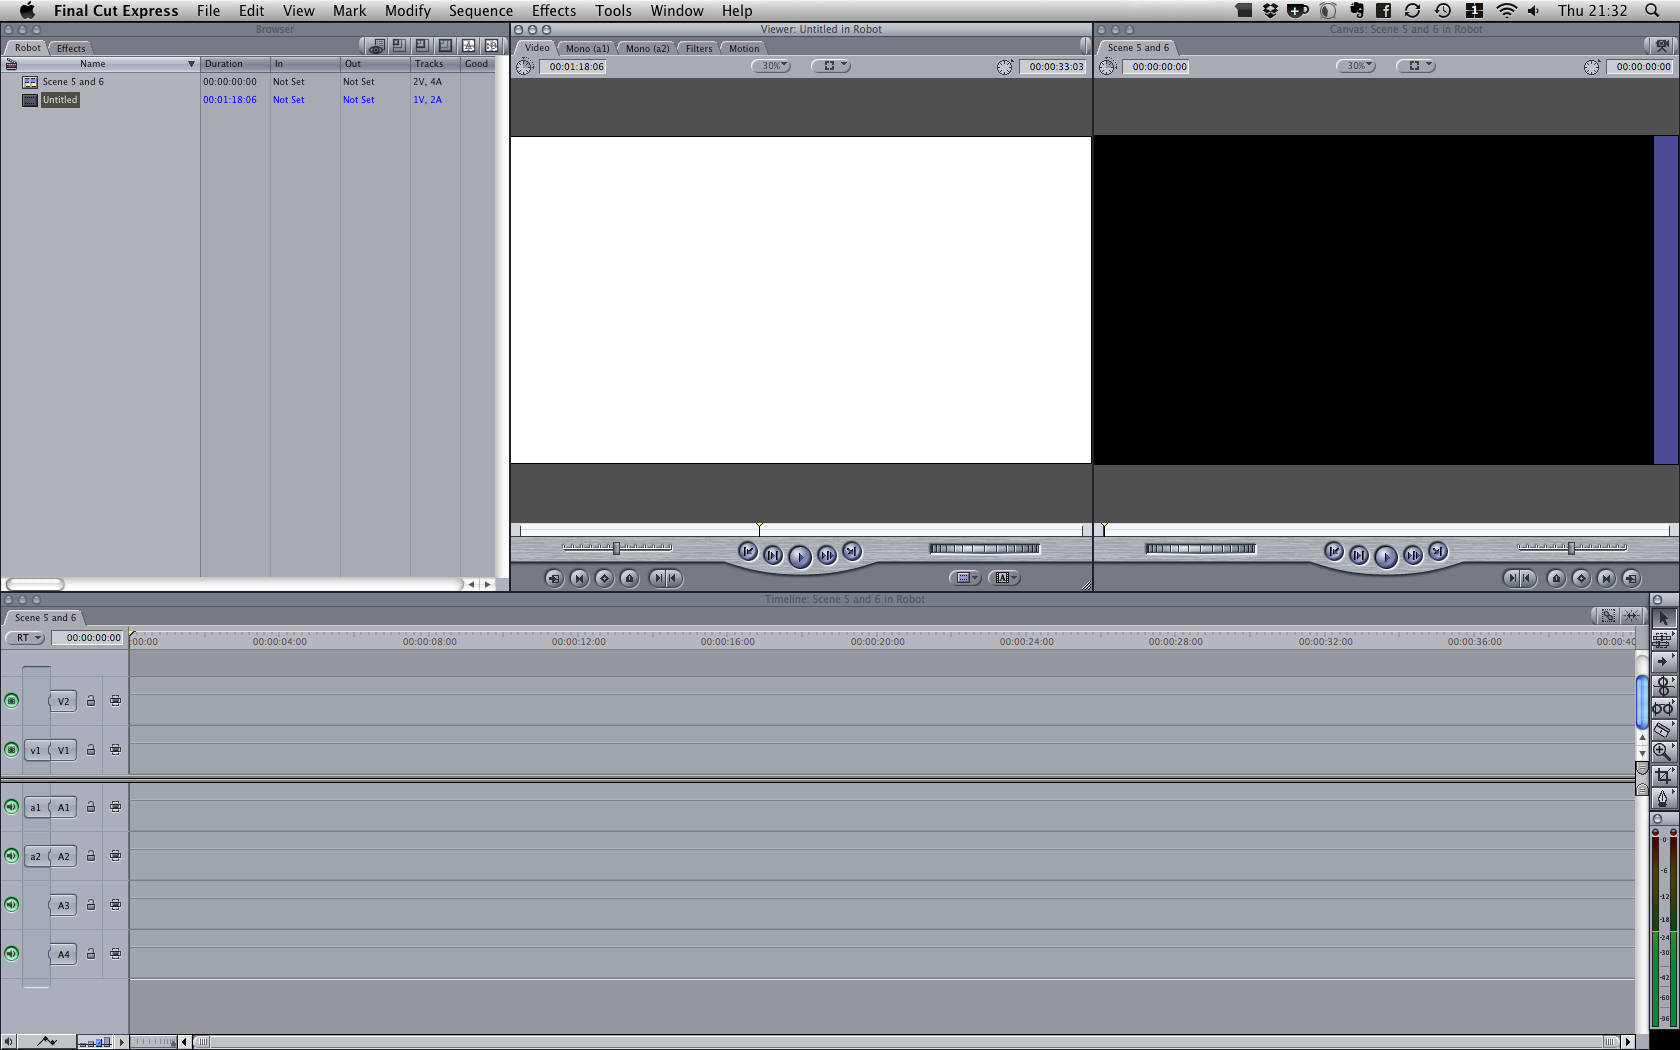The height and width of the screenshot is (1050, 1680).
Task: Select the Selection arrow tool in tool palette
Action: (x=1663, y=618)
